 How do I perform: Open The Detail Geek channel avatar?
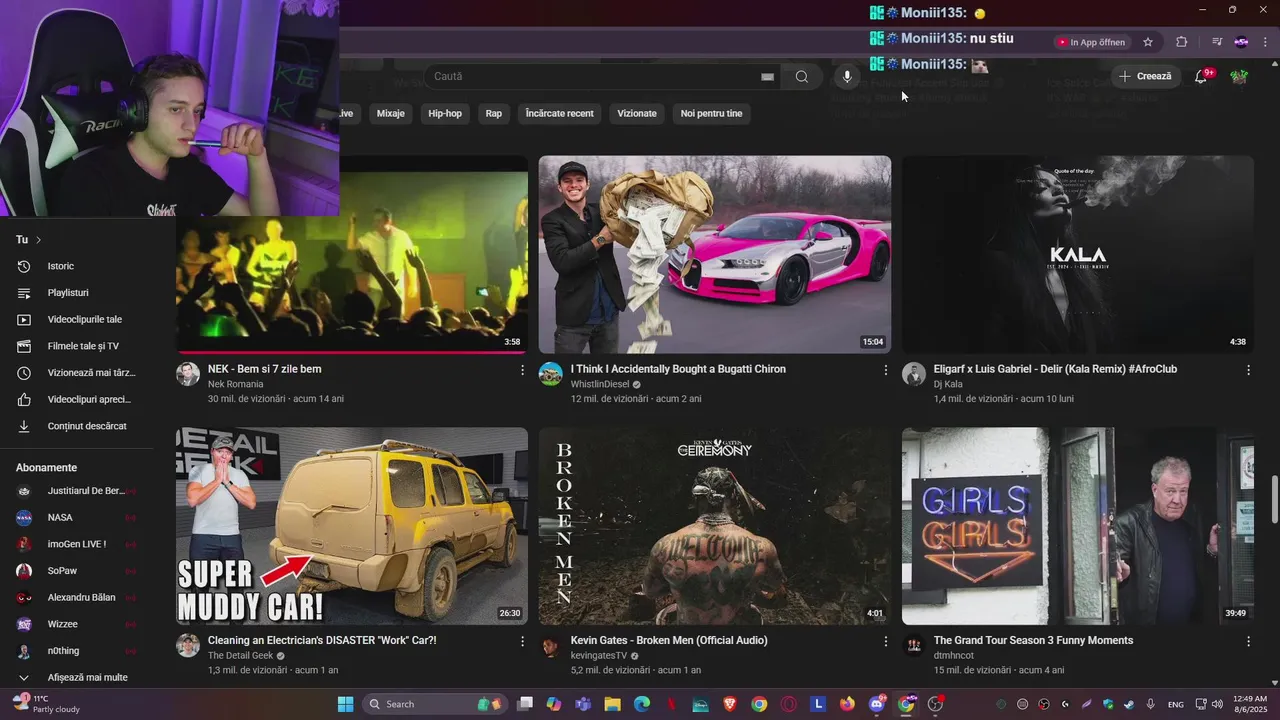(x=188, y=645)
